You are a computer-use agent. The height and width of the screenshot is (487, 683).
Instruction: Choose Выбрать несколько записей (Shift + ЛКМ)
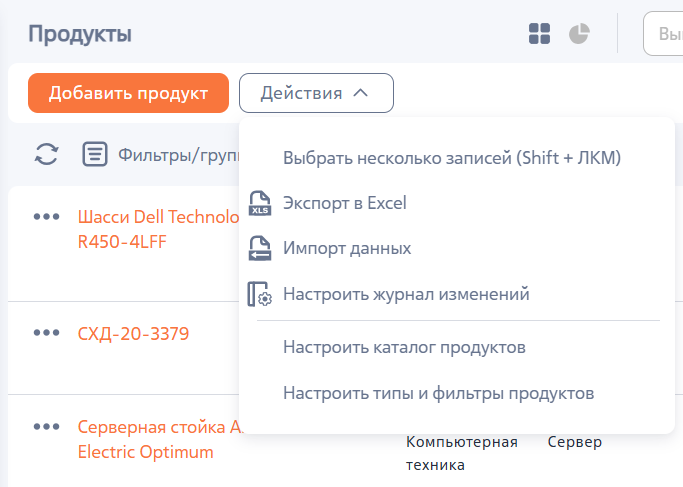(x=457, y=158)
